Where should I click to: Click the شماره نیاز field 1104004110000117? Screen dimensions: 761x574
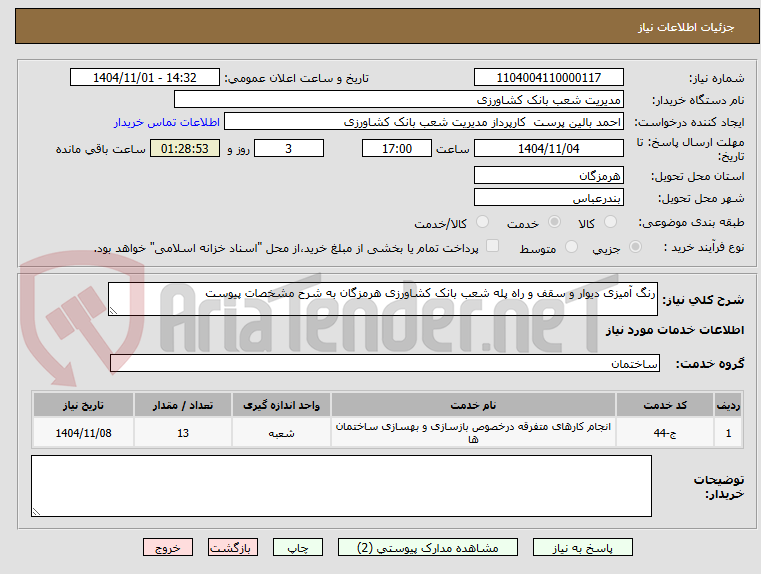549,77
